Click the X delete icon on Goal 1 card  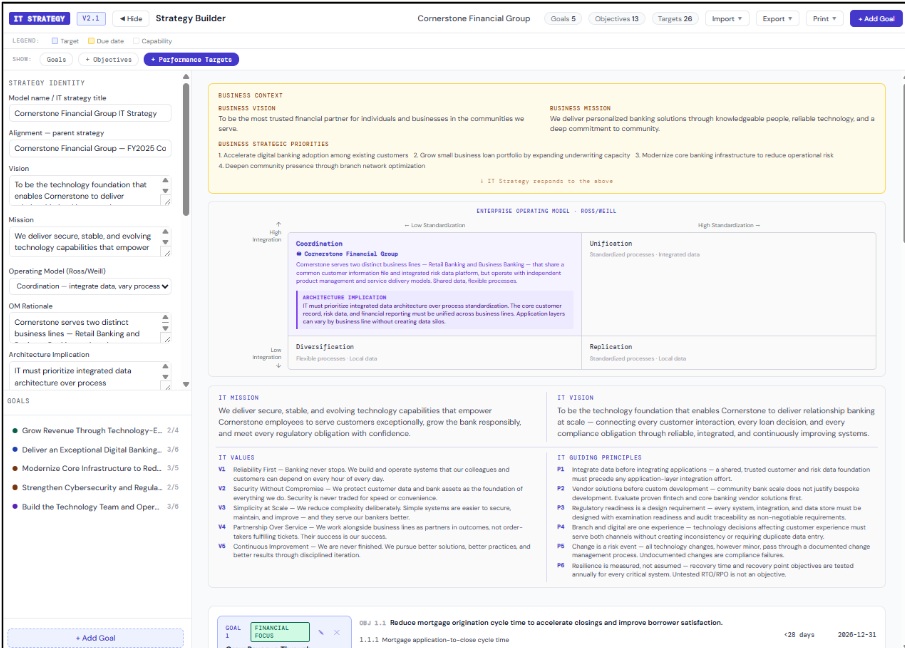pyautogui.click(x=336, y=632)
